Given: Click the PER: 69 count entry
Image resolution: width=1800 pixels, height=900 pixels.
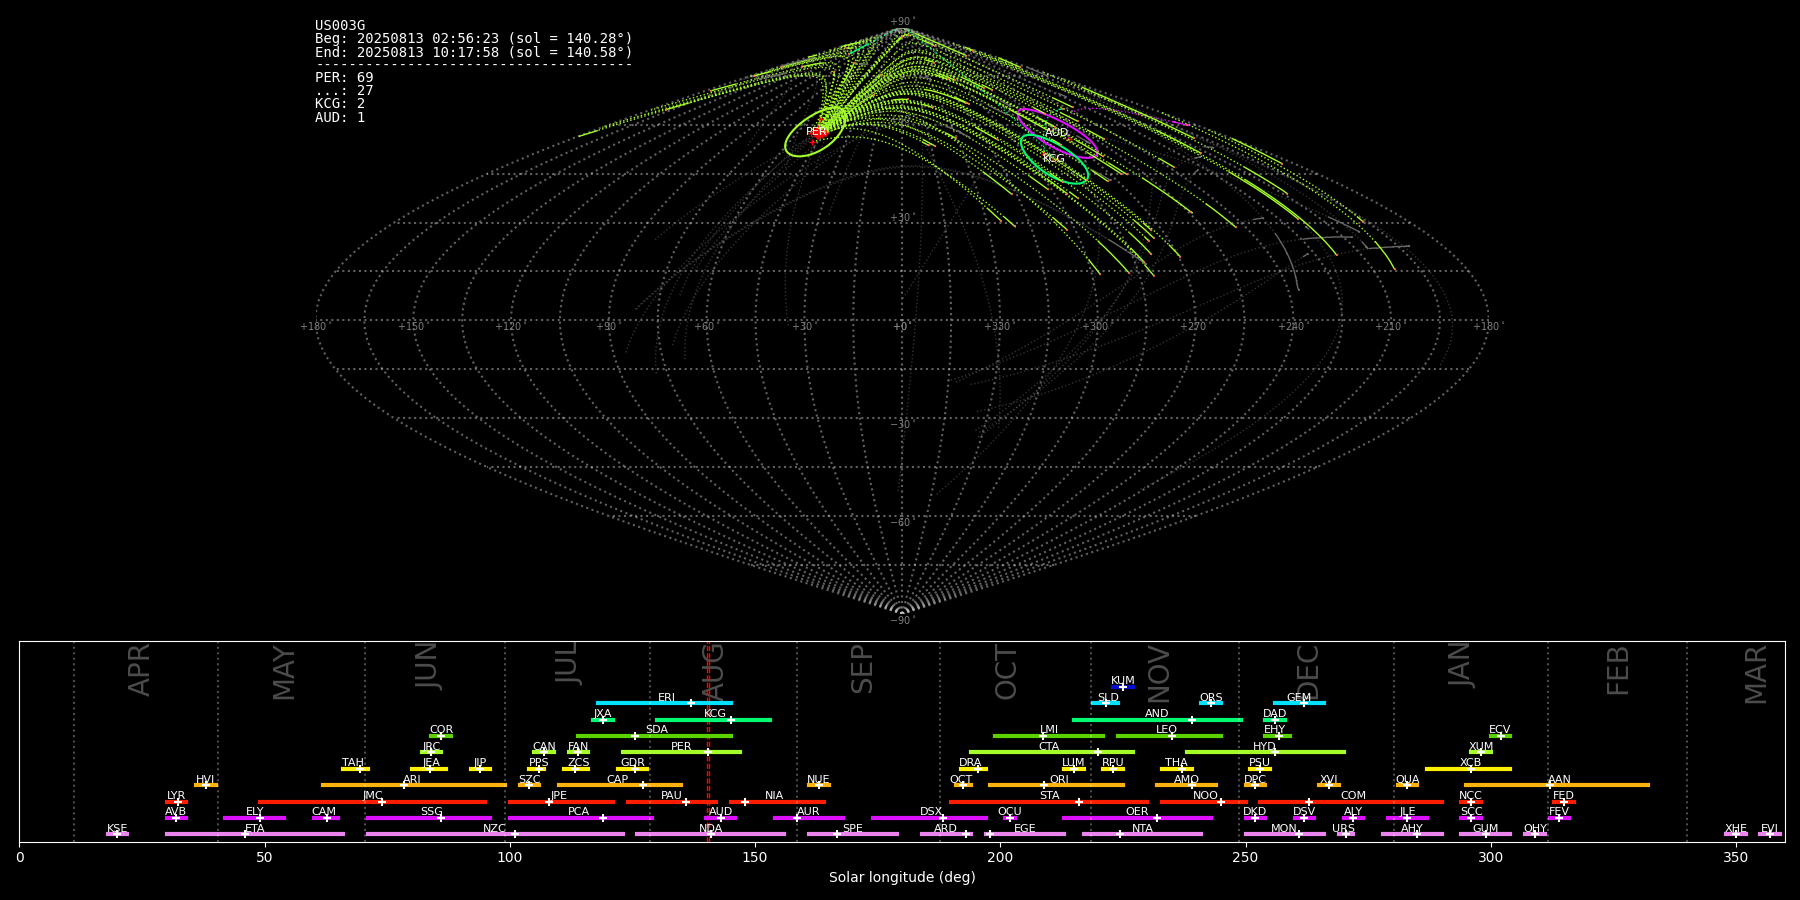Looking at the screenshot, I should point(344,78).
